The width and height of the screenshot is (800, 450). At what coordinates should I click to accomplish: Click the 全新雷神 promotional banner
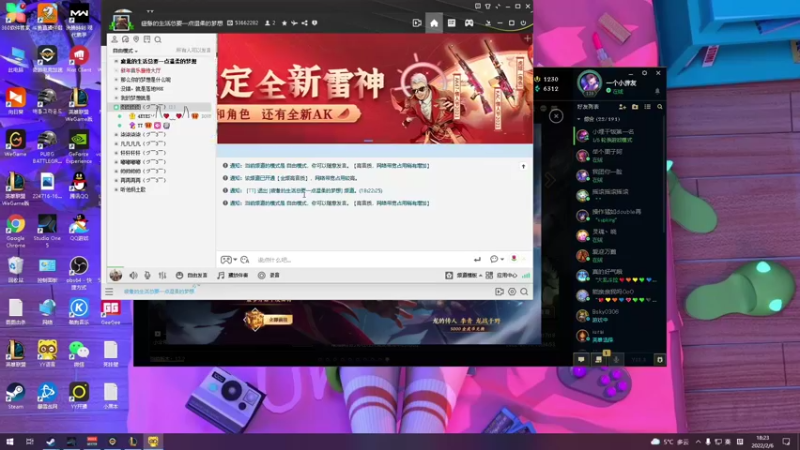(x=375, y=88)
